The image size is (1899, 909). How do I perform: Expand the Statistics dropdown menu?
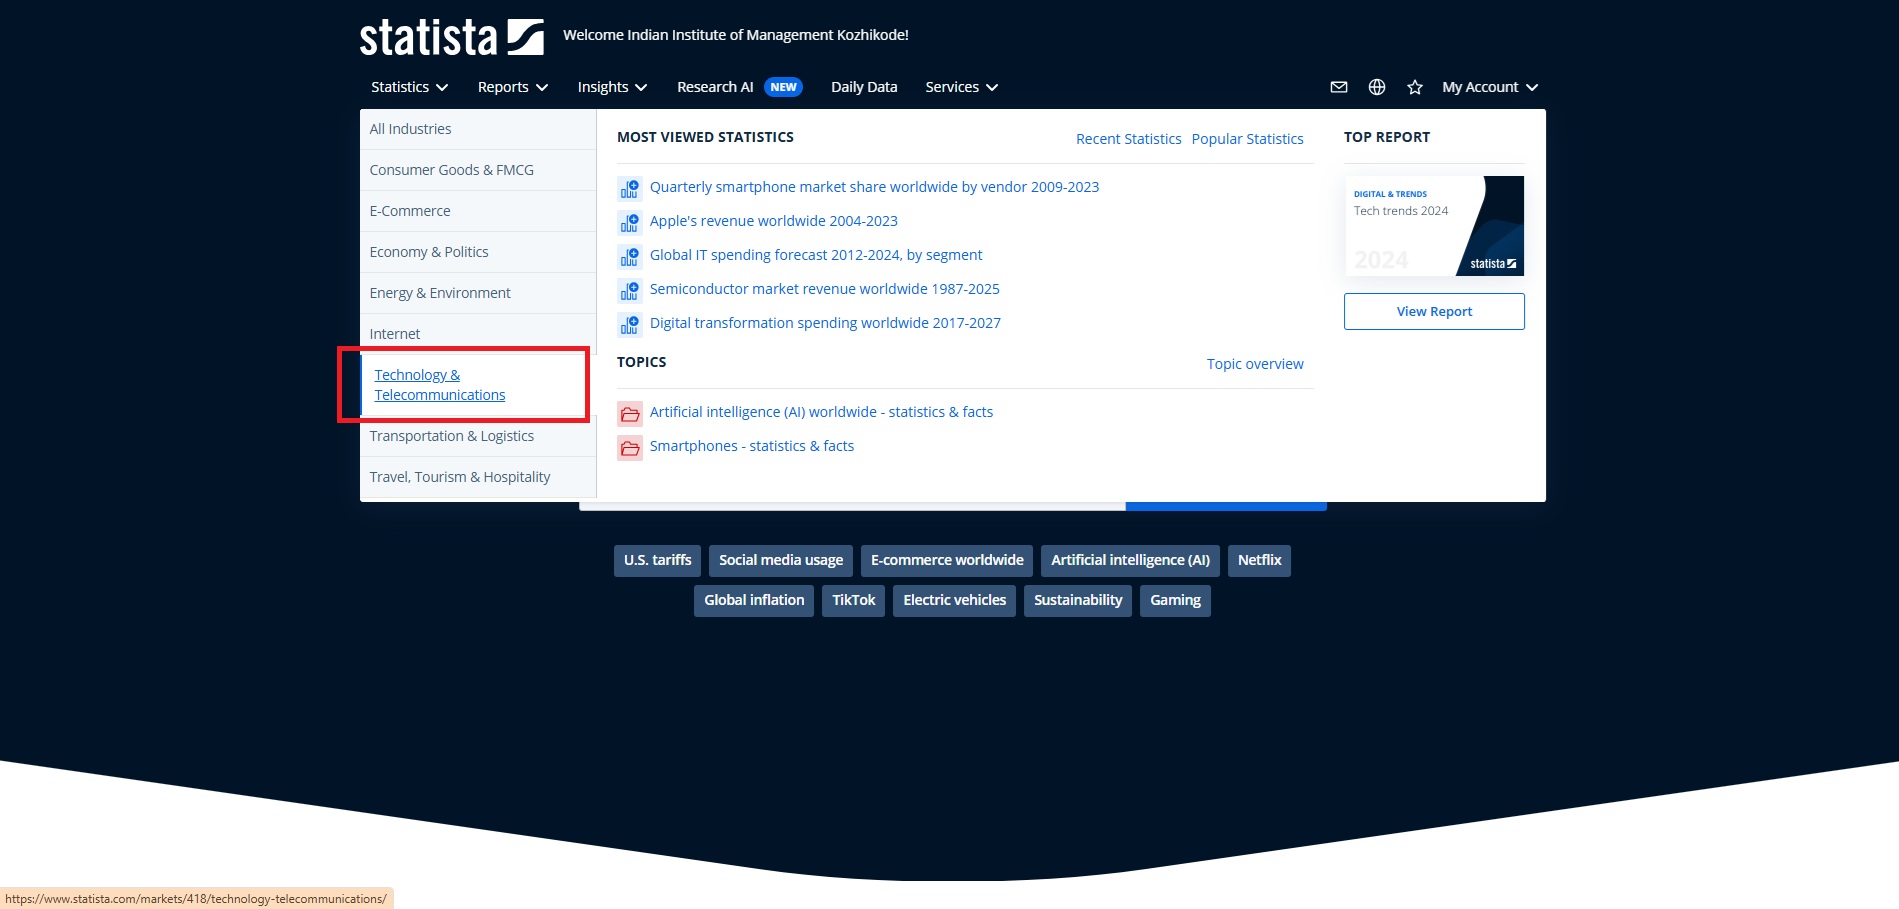tap(409, 87)
